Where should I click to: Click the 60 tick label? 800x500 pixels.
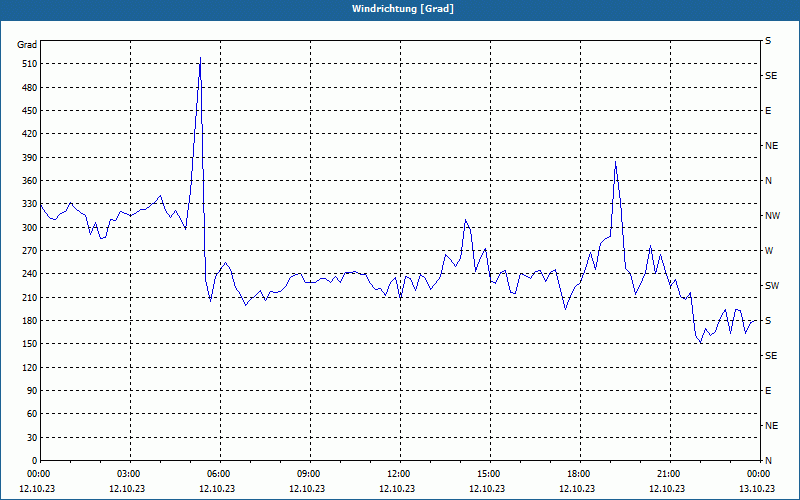tap(31, 414)
